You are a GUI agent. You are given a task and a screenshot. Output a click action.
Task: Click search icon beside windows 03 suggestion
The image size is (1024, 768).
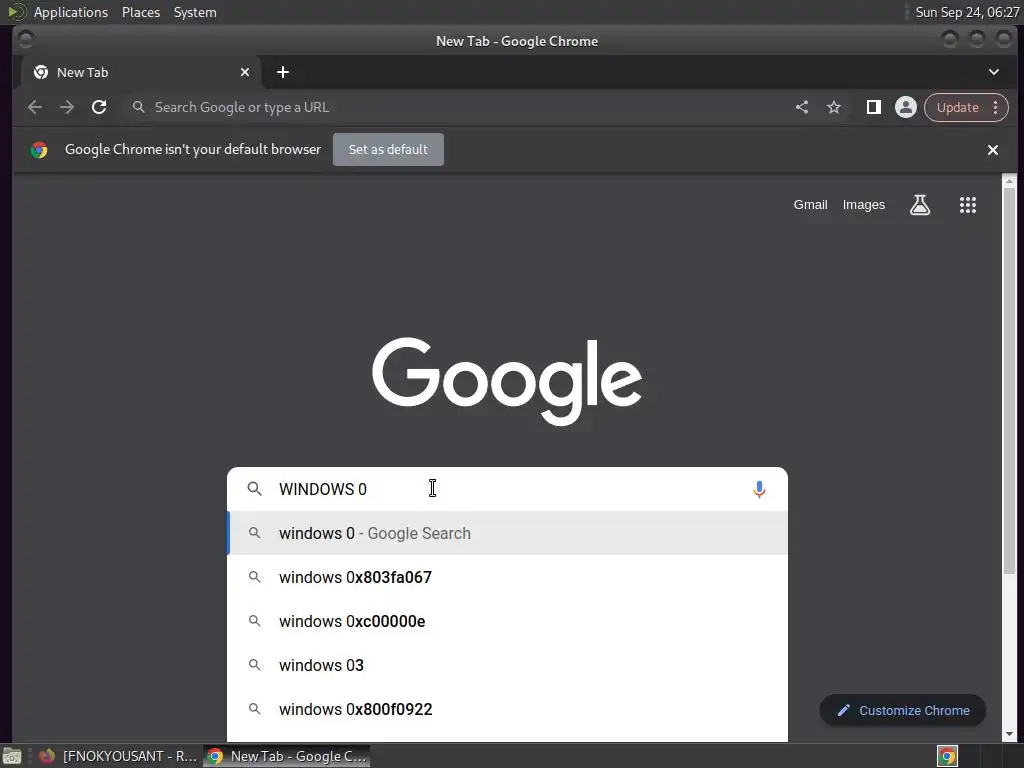click(255, 665)
